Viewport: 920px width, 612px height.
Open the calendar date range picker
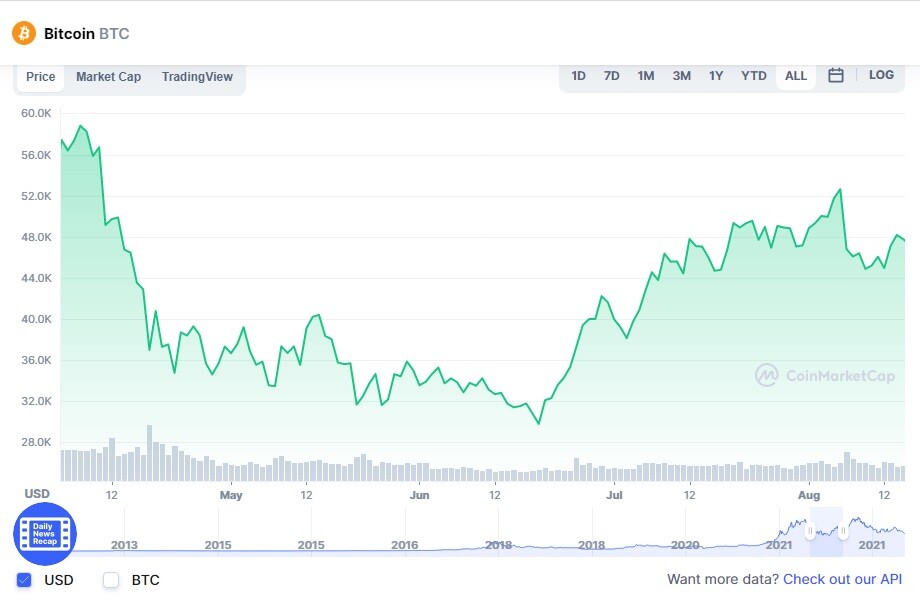coord(836,75)
